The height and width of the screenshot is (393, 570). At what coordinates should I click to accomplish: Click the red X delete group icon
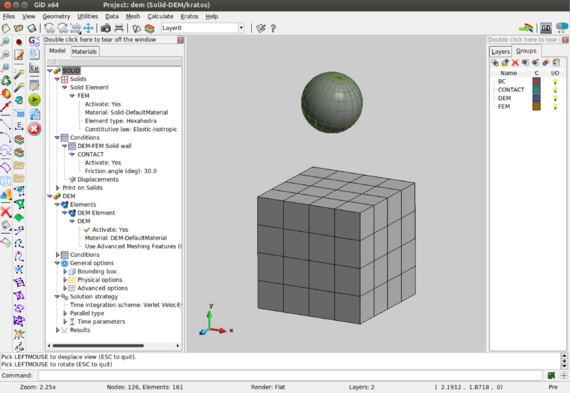(x=515, y=63)
